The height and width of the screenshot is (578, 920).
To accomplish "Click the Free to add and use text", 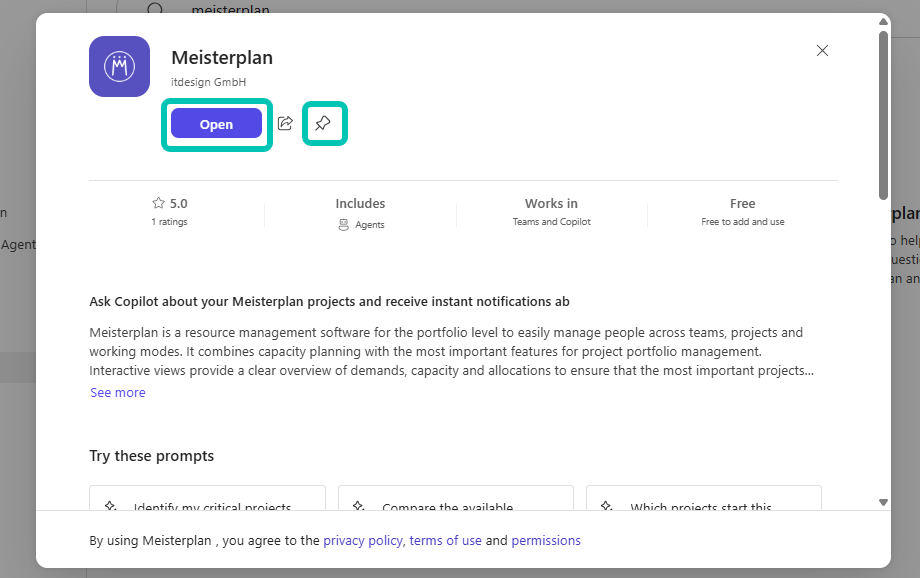I will coord(743,222).
